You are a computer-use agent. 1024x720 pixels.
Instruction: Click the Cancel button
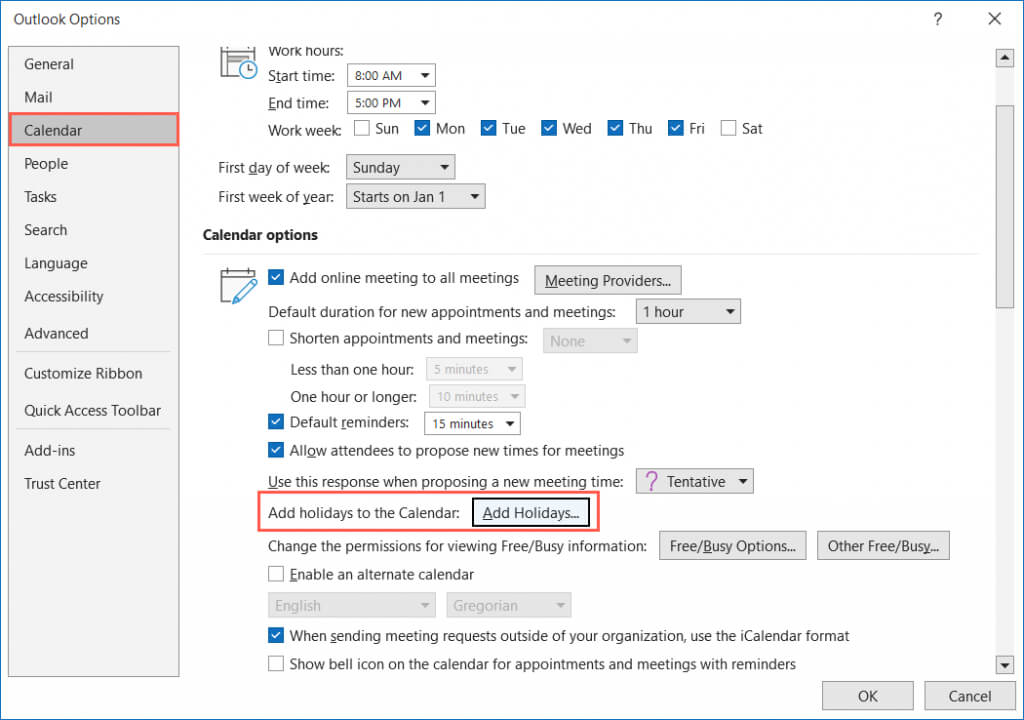969,696
